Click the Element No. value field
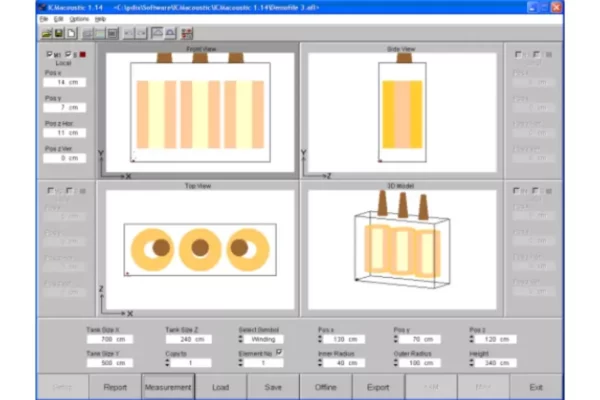 pyautogui.click(x=264, y=363)
